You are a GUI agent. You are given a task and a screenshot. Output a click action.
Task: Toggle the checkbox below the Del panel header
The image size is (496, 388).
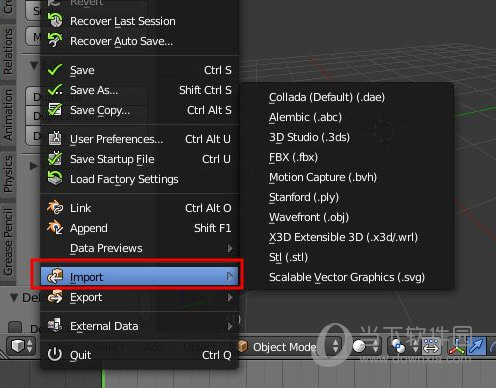click(15, 327)
